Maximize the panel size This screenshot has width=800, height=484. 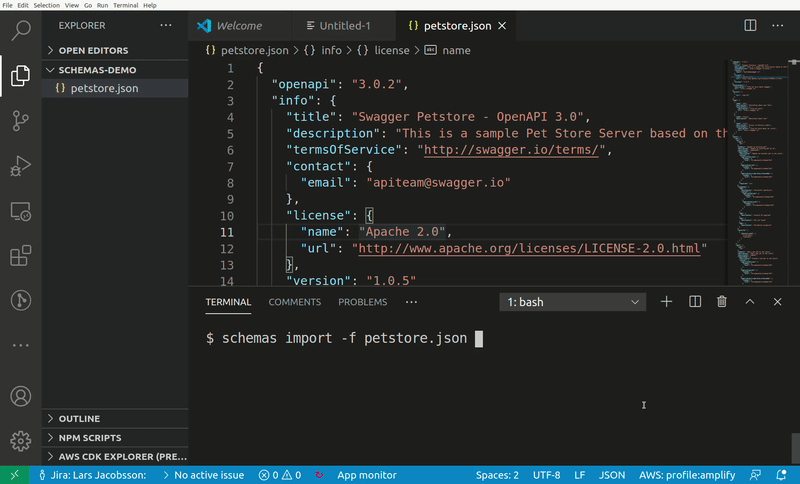point(749,302)
